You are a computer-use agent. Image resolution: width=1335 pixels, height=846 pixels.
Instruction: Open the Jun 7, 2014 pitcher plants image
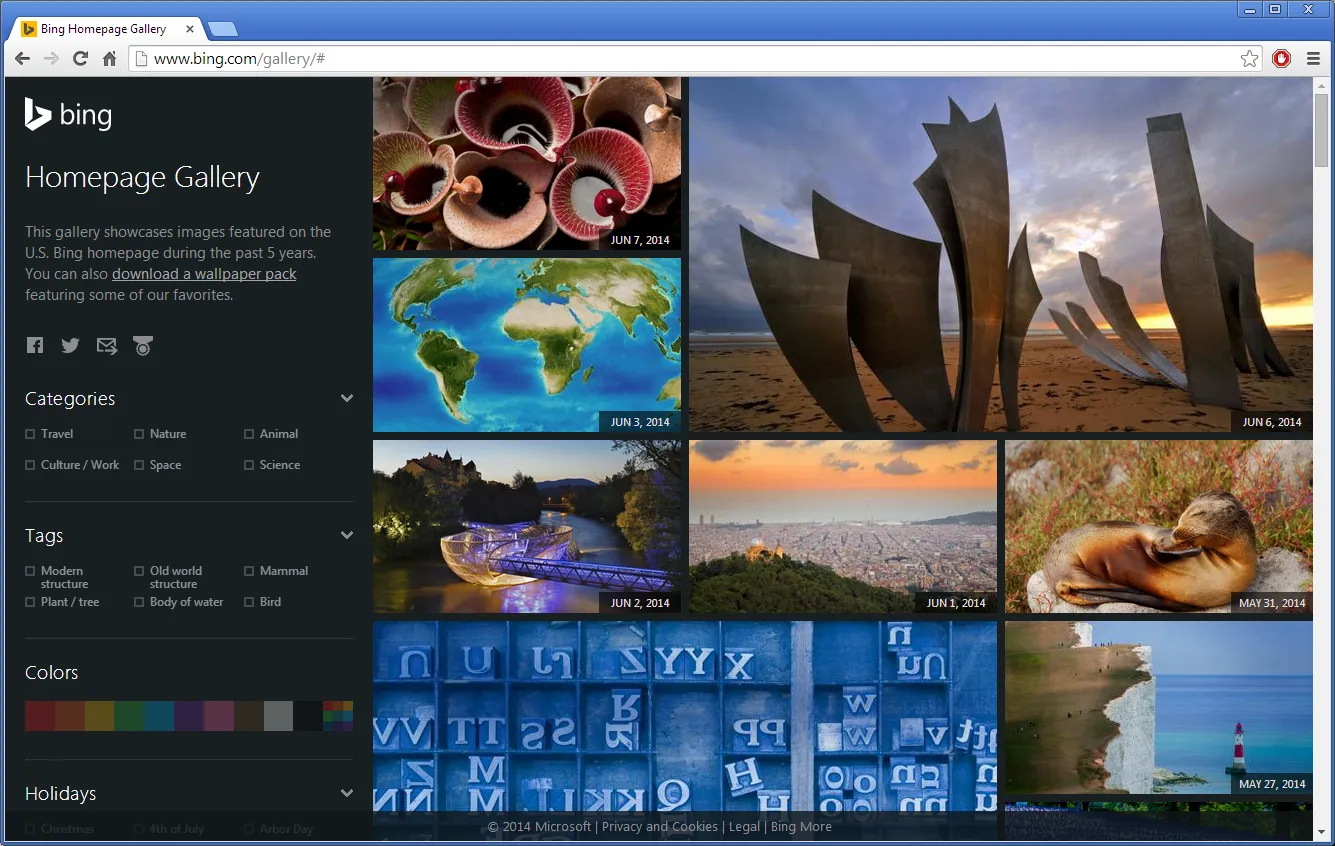click(x=527, y=163)
